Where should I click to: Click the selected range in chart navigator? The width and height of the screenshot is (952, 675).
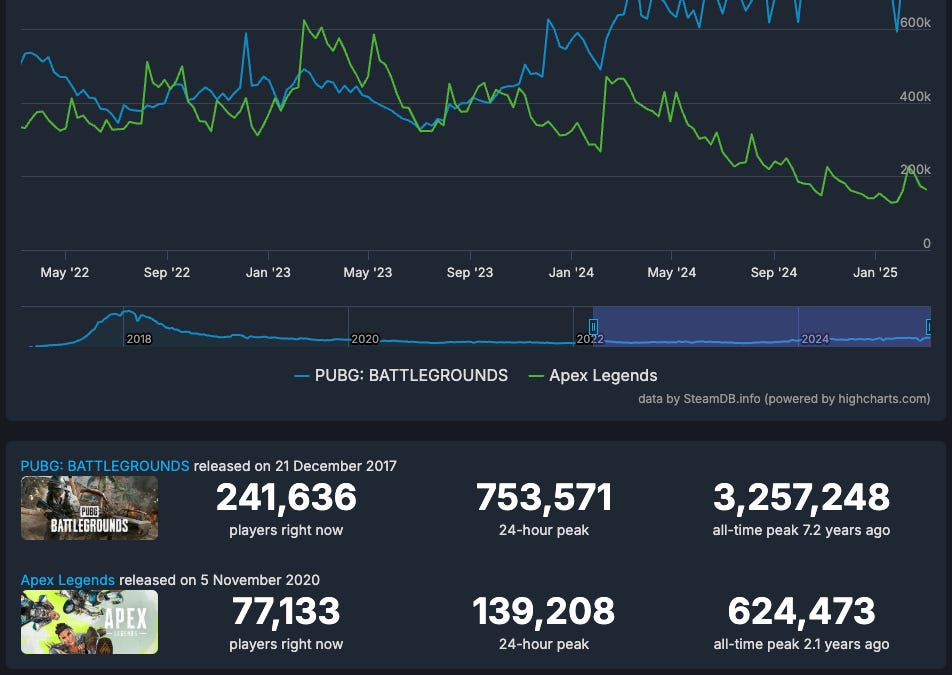click(762, 327)
